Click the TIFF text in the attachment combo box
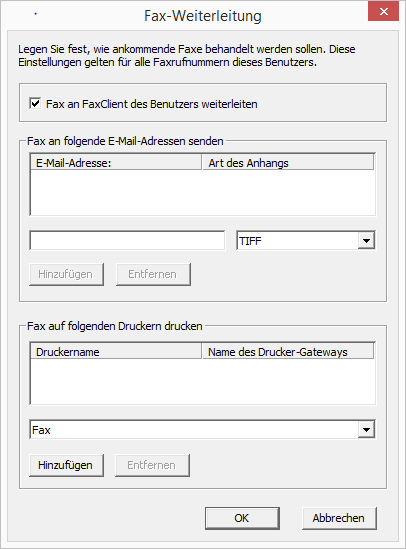 [x=250, y=241]
